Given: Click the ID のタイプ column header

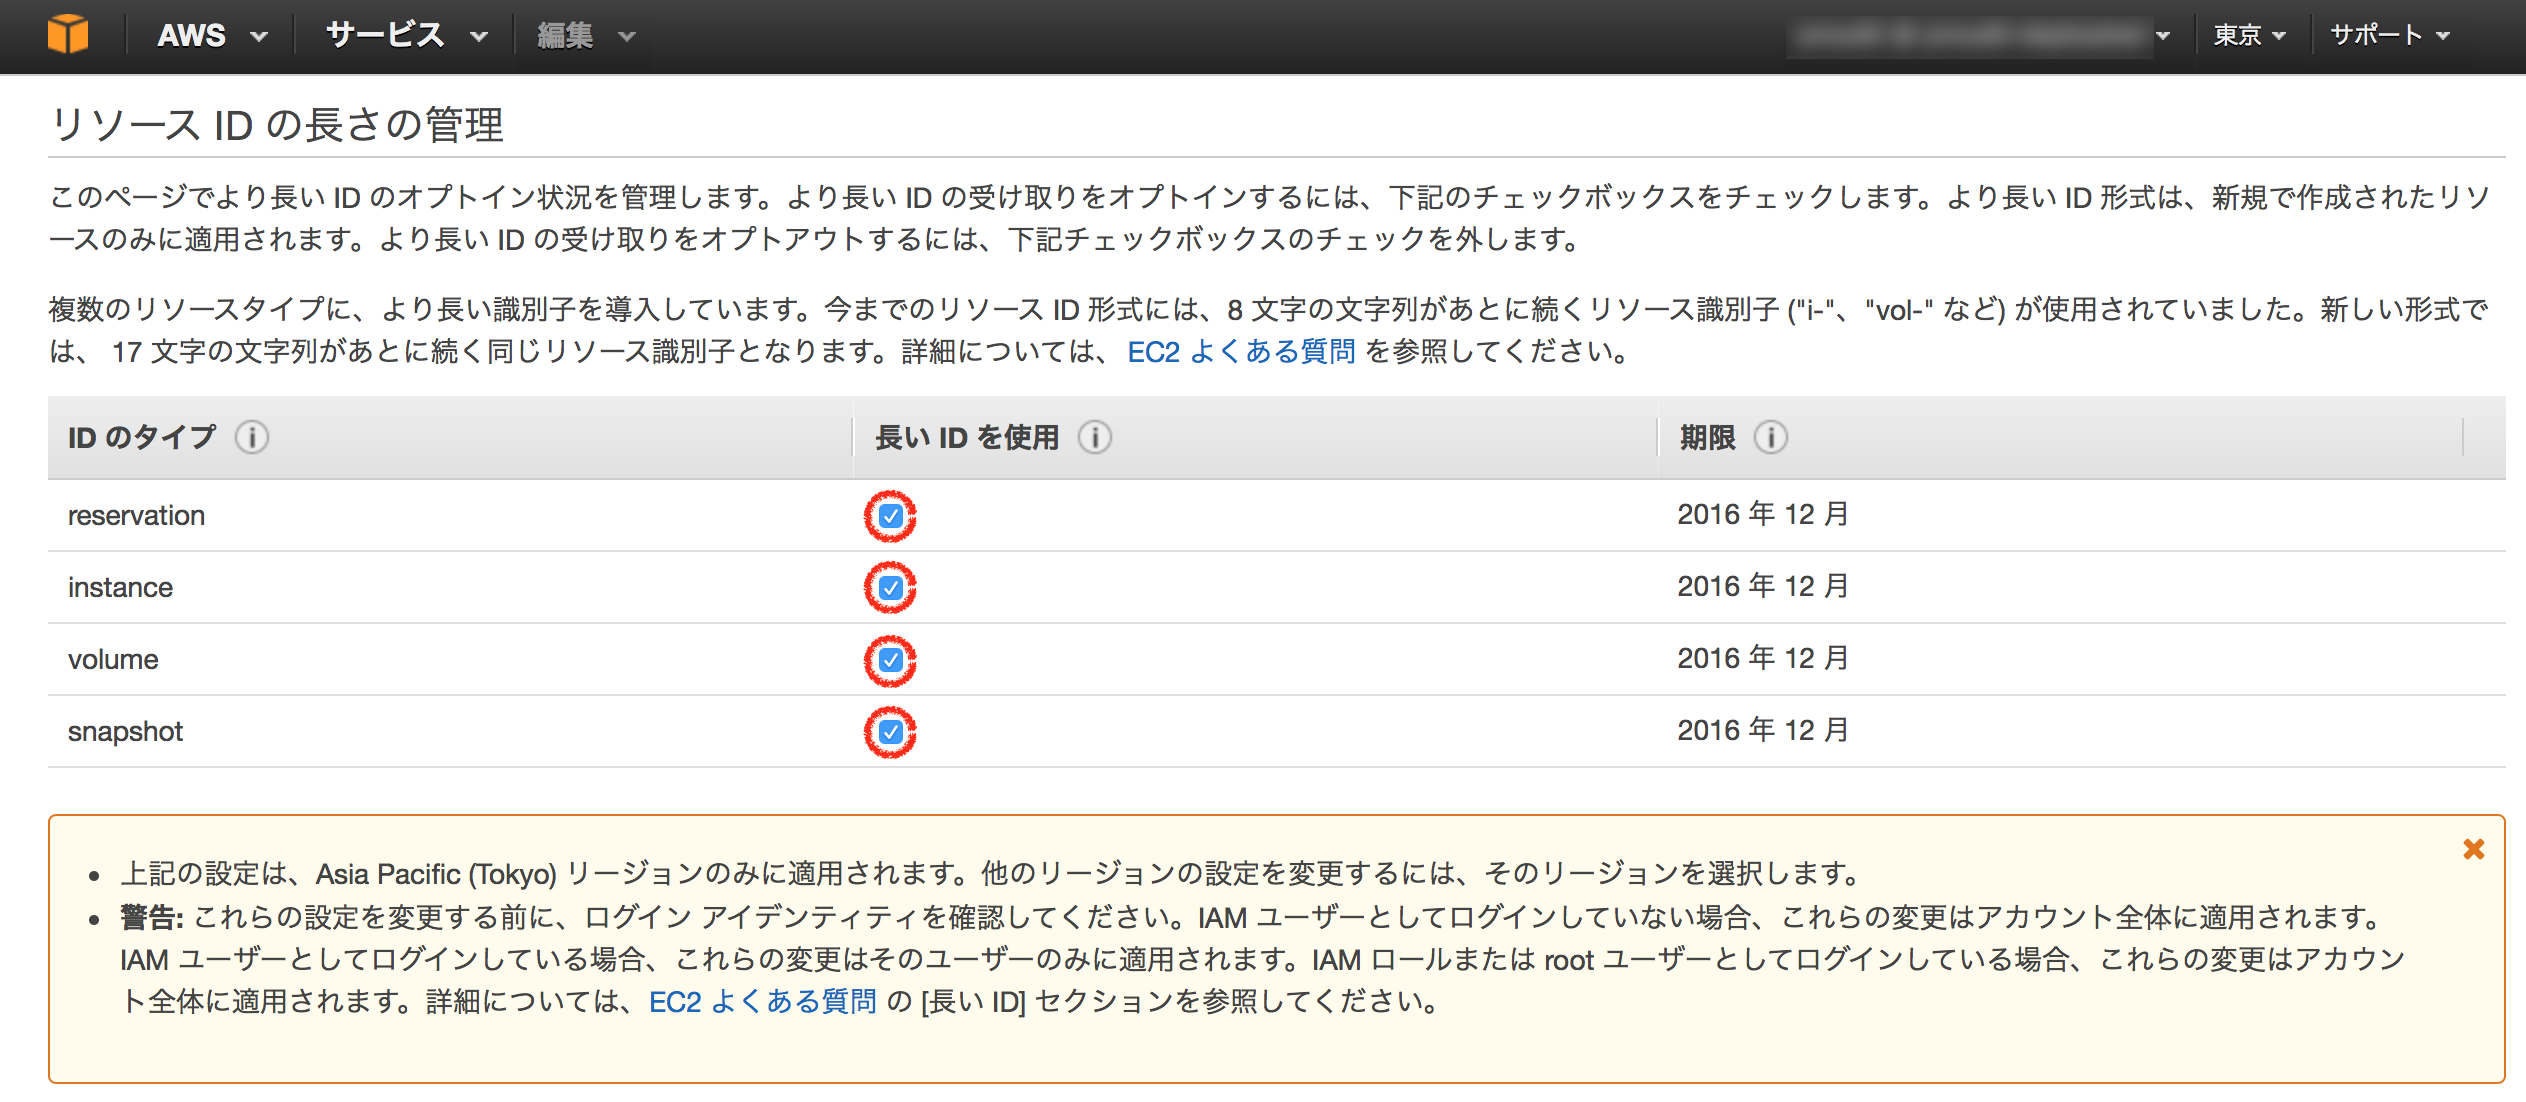Looking at the screenshot, I should [x=142, y=438].
